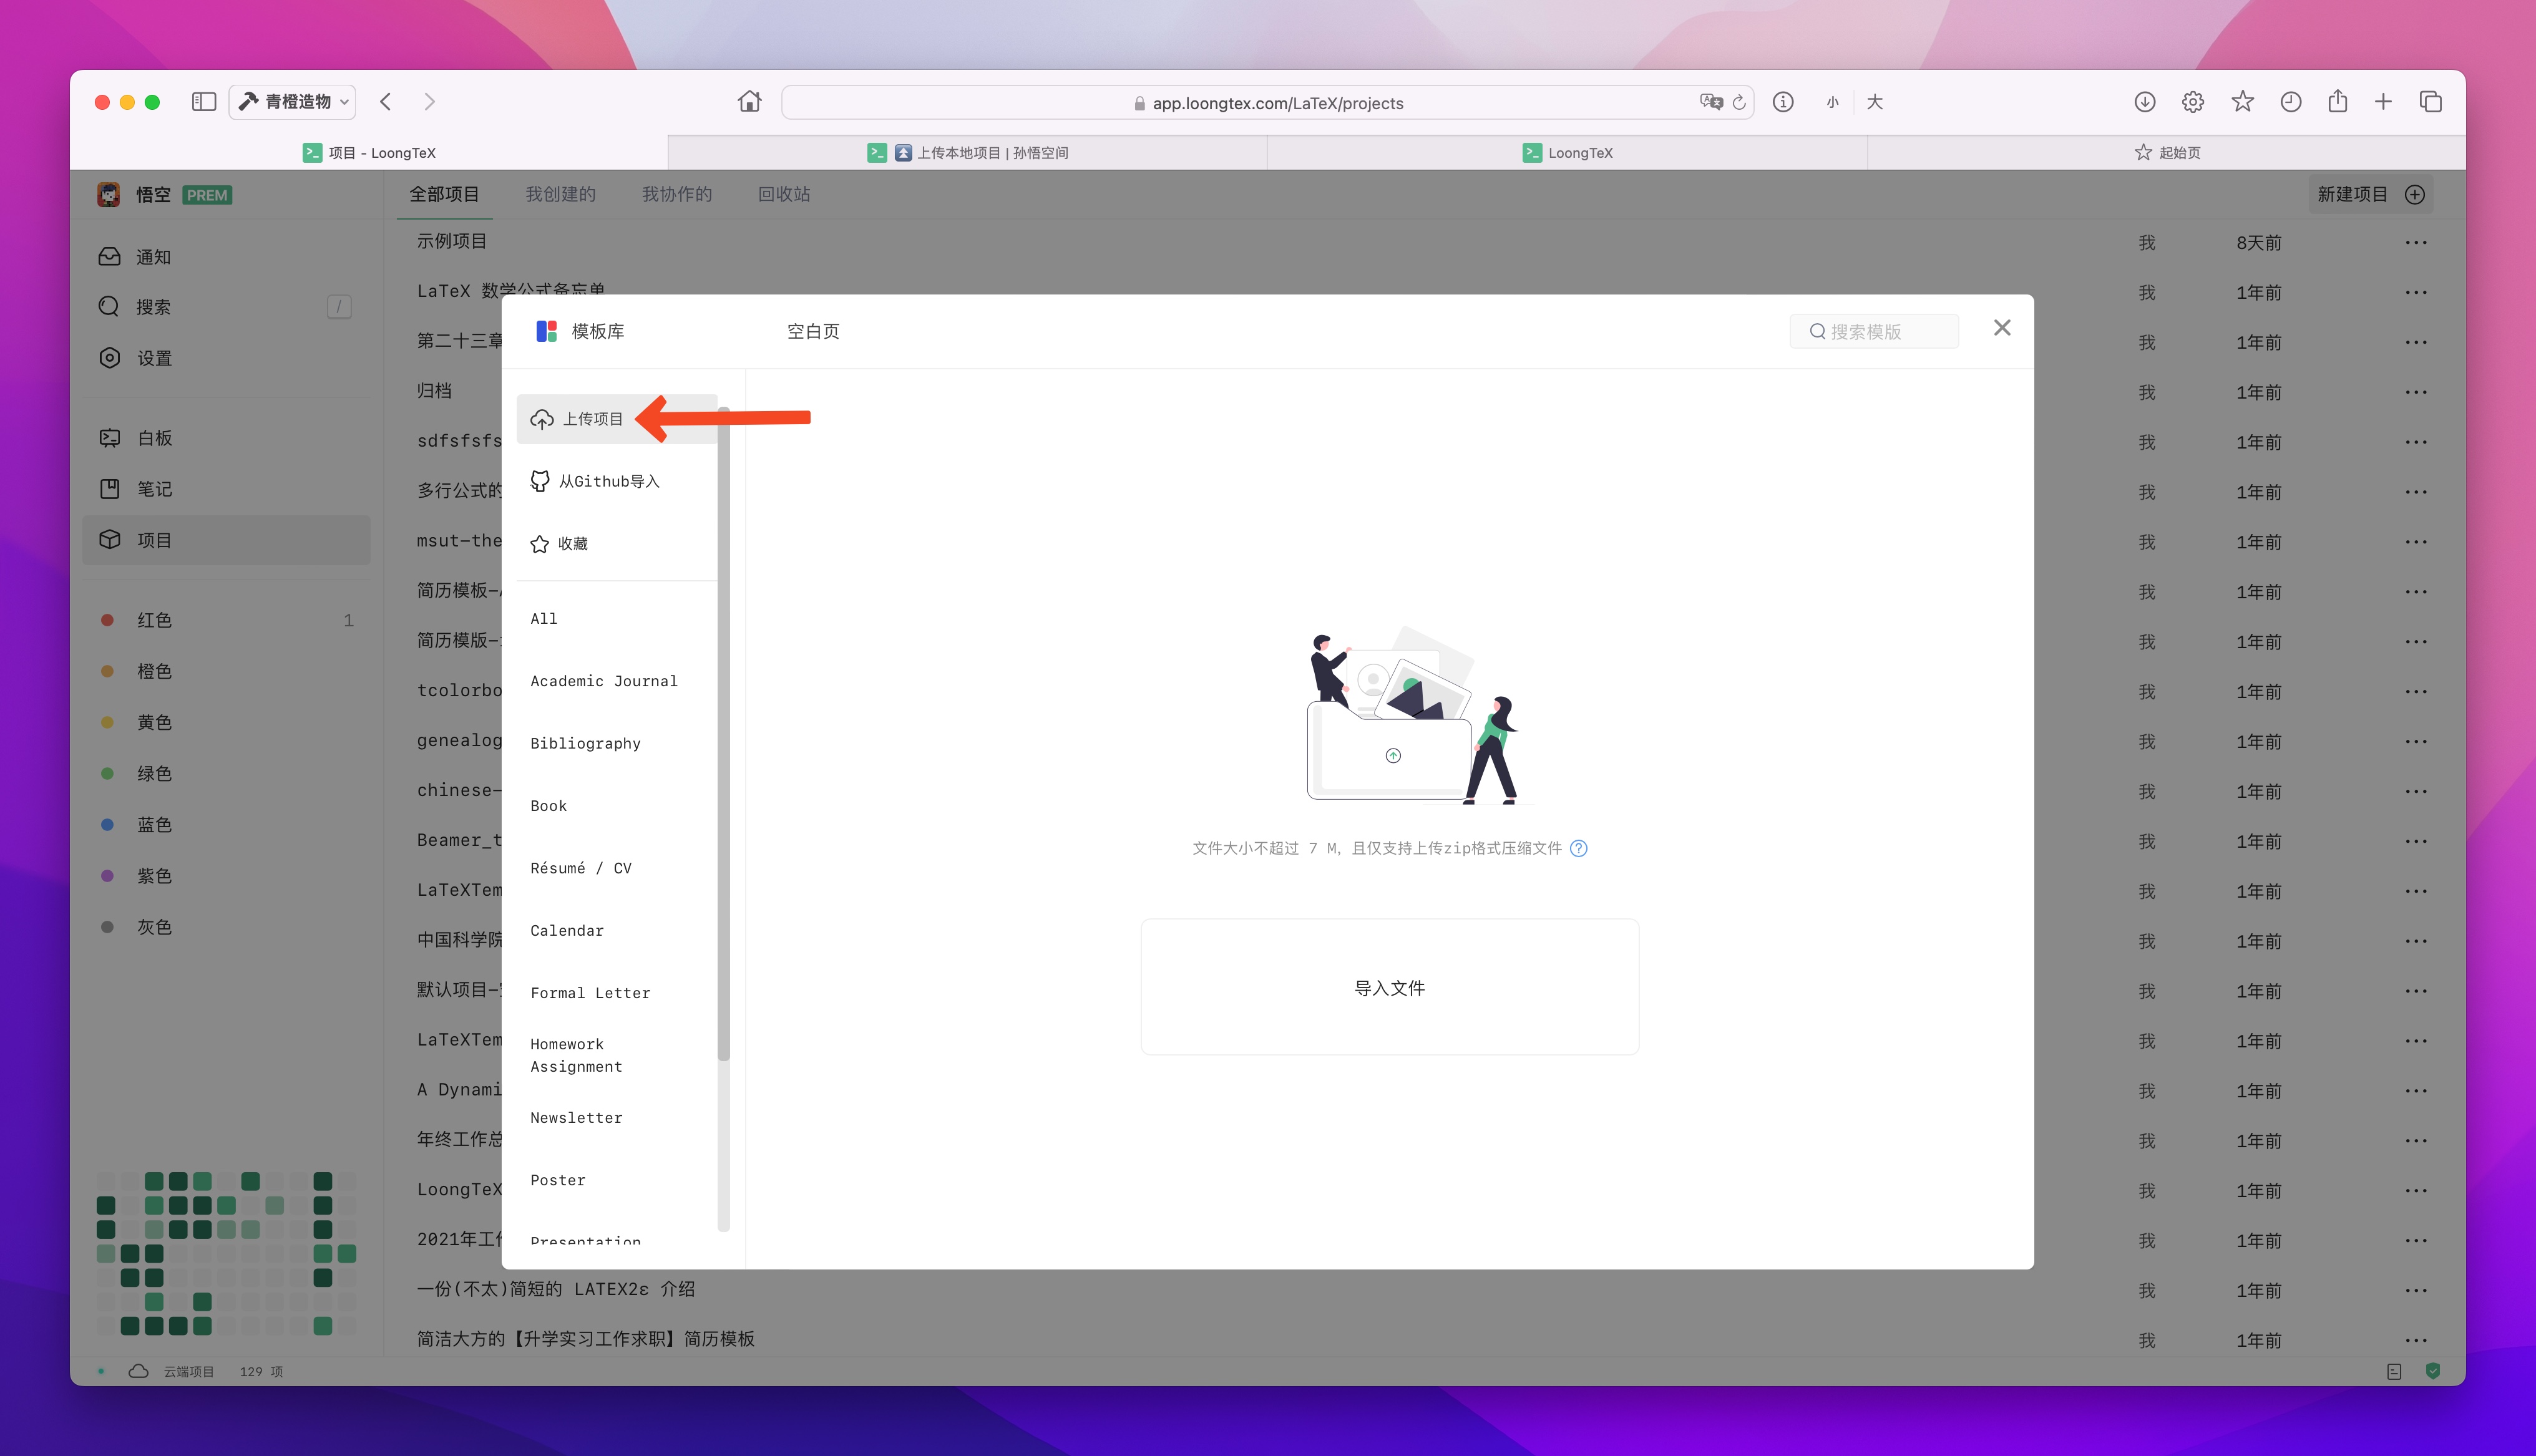This screenshot has width=2536, height=1456.
Task: Click the translate icon in address bar
Action: [1711, 102]
